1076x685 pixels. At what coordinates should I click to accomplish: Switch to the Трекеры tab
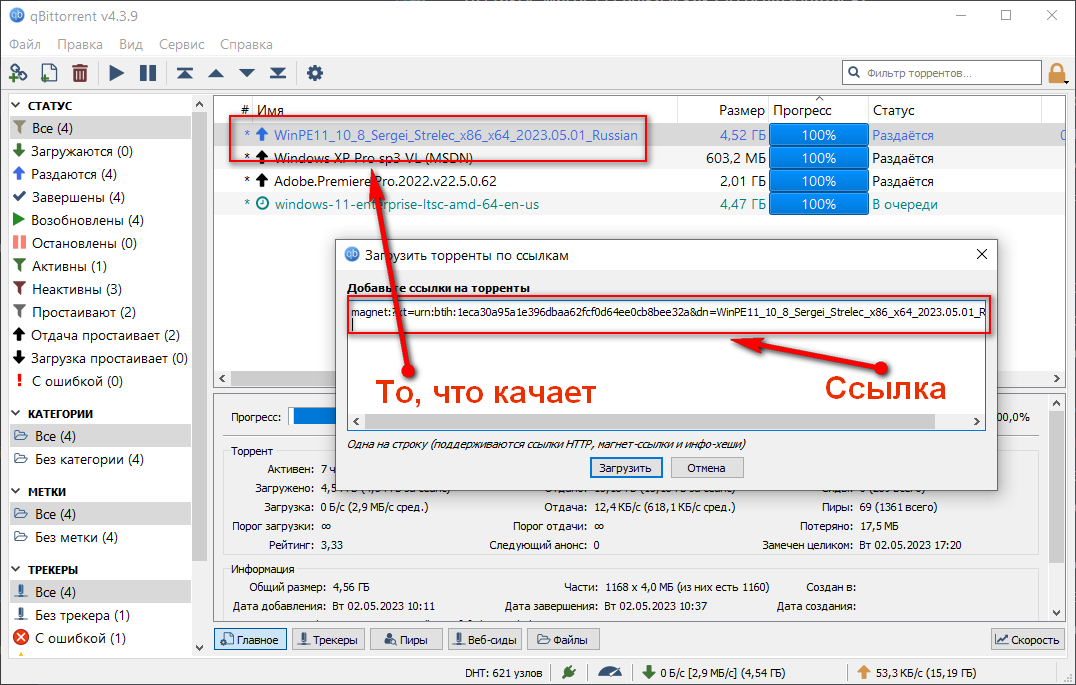point(328,640)
